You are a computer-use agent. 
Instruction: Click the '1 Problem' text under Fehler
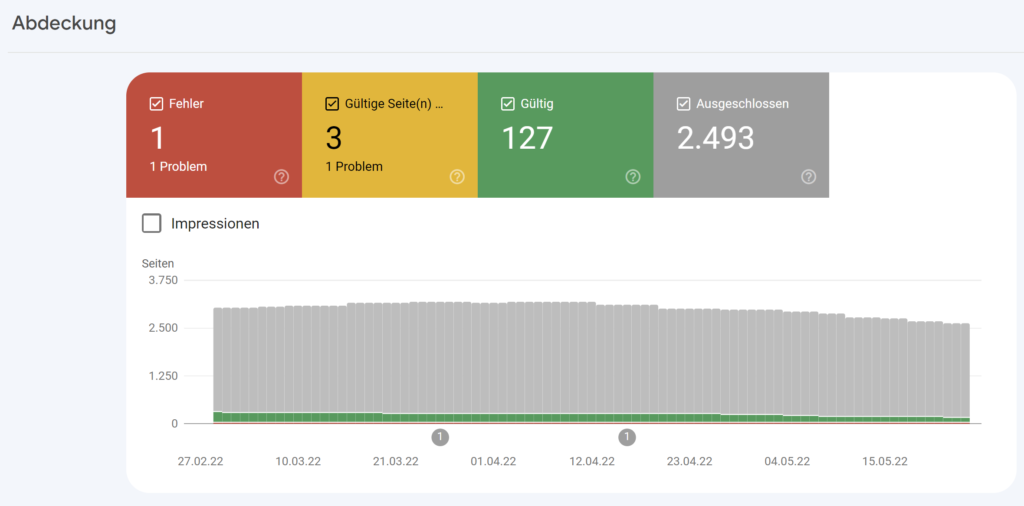[178, 166]
